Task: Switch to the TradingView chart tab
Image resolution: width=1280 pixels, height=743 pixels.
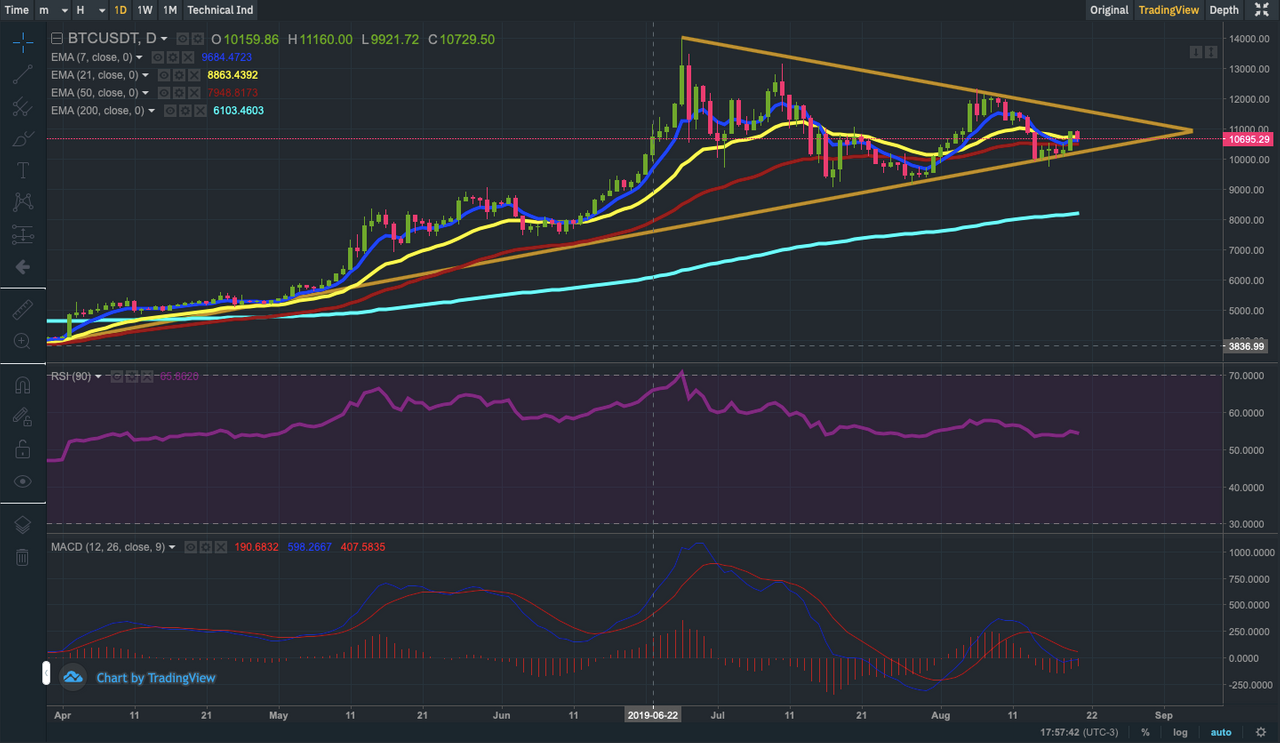Action: point(1168,10)
